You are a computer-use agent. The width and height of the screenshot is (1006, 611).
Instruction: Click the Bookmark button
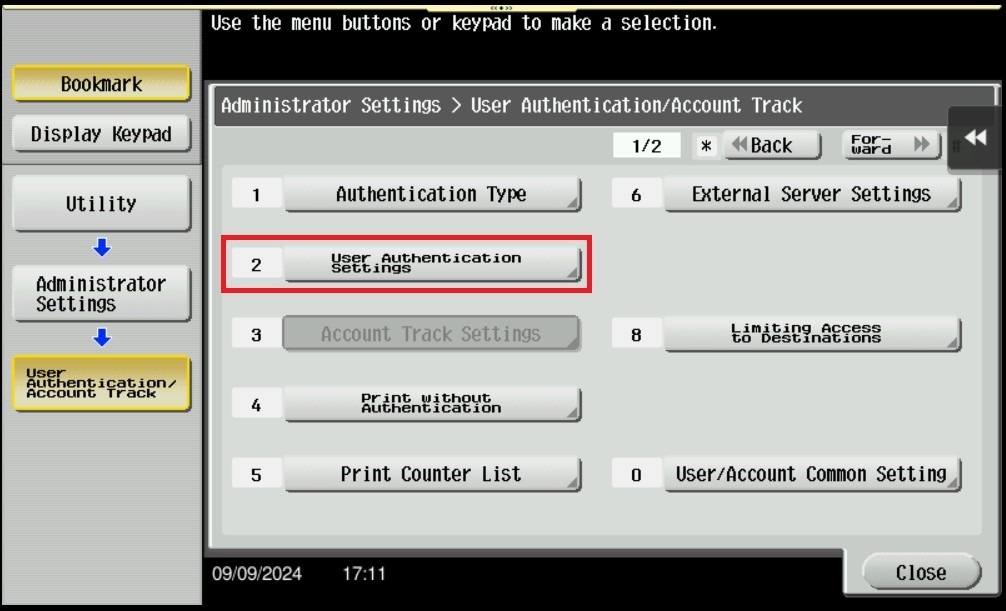[101, 84]
